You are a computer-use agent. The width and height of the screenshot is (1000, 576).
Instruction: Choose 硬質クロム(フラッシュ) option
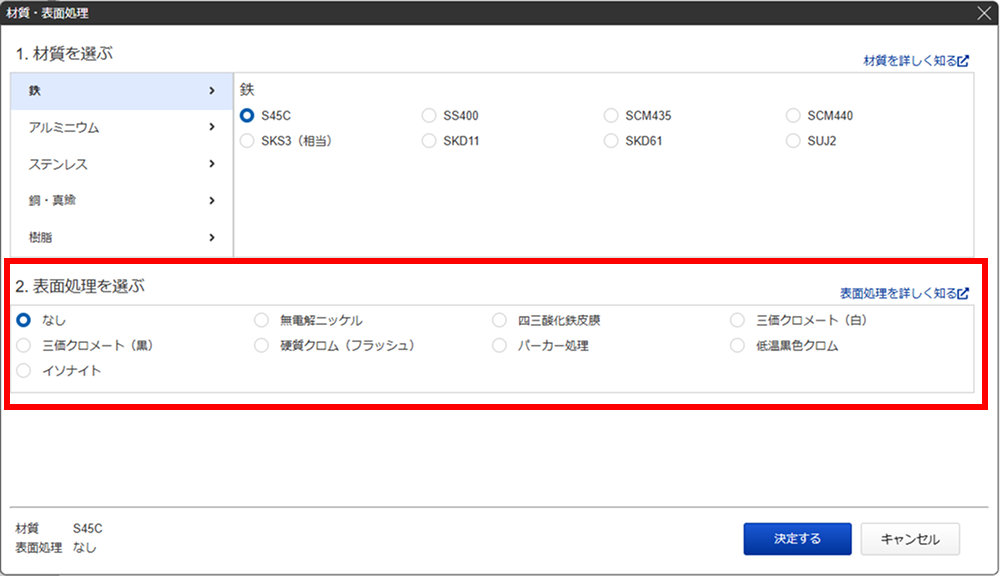pyautogui.click(x=261, y=345)
